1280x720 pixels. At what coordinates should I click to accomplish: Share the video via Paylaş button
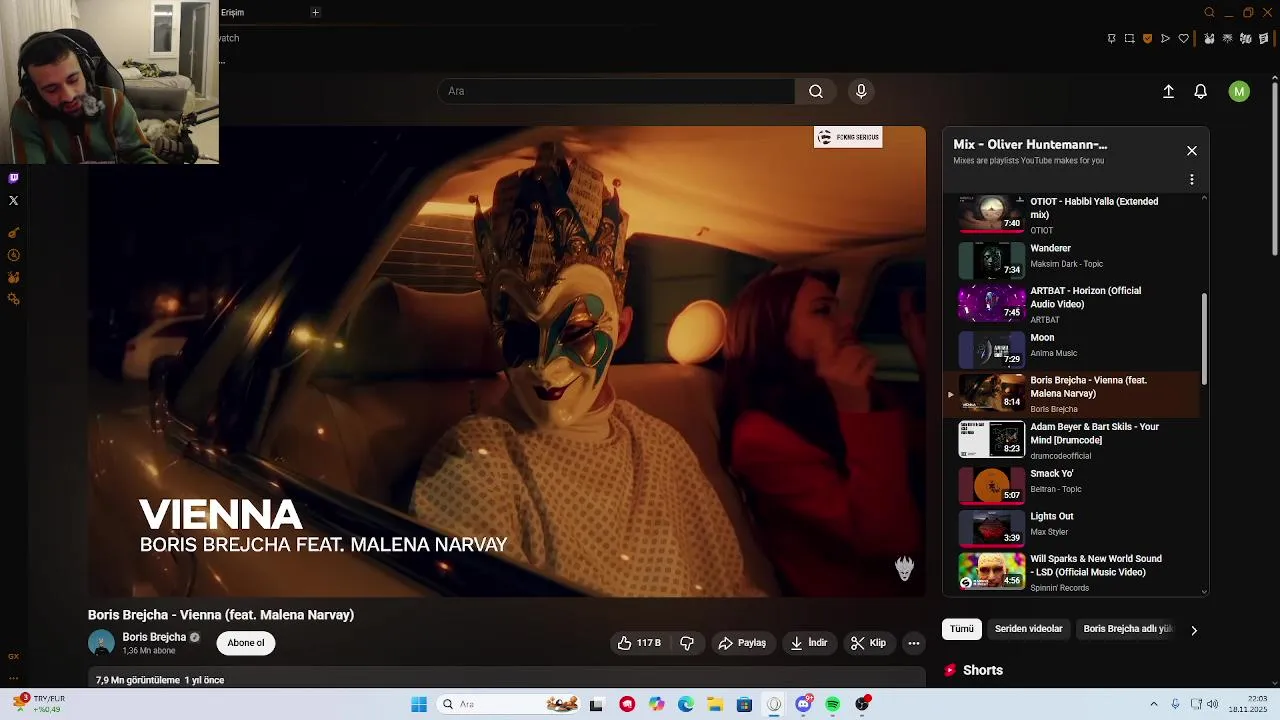point(742,643)
